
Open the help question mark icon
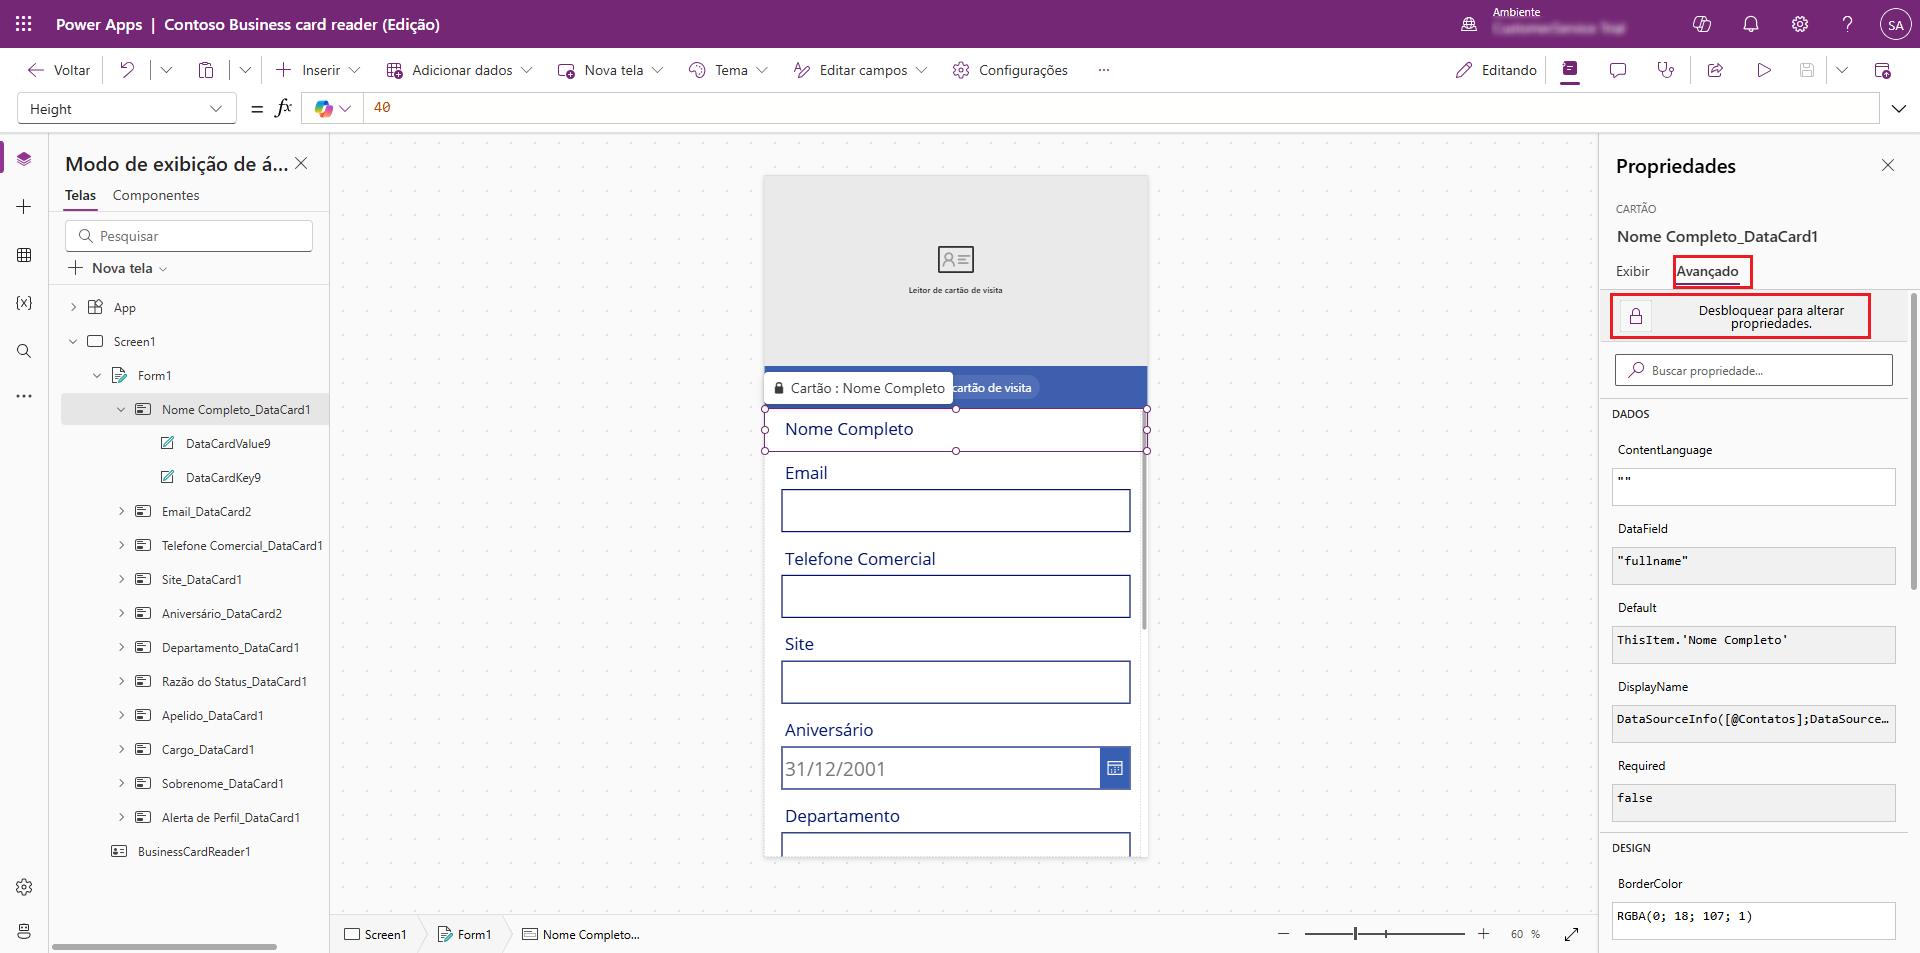[x=1847, y=24]
